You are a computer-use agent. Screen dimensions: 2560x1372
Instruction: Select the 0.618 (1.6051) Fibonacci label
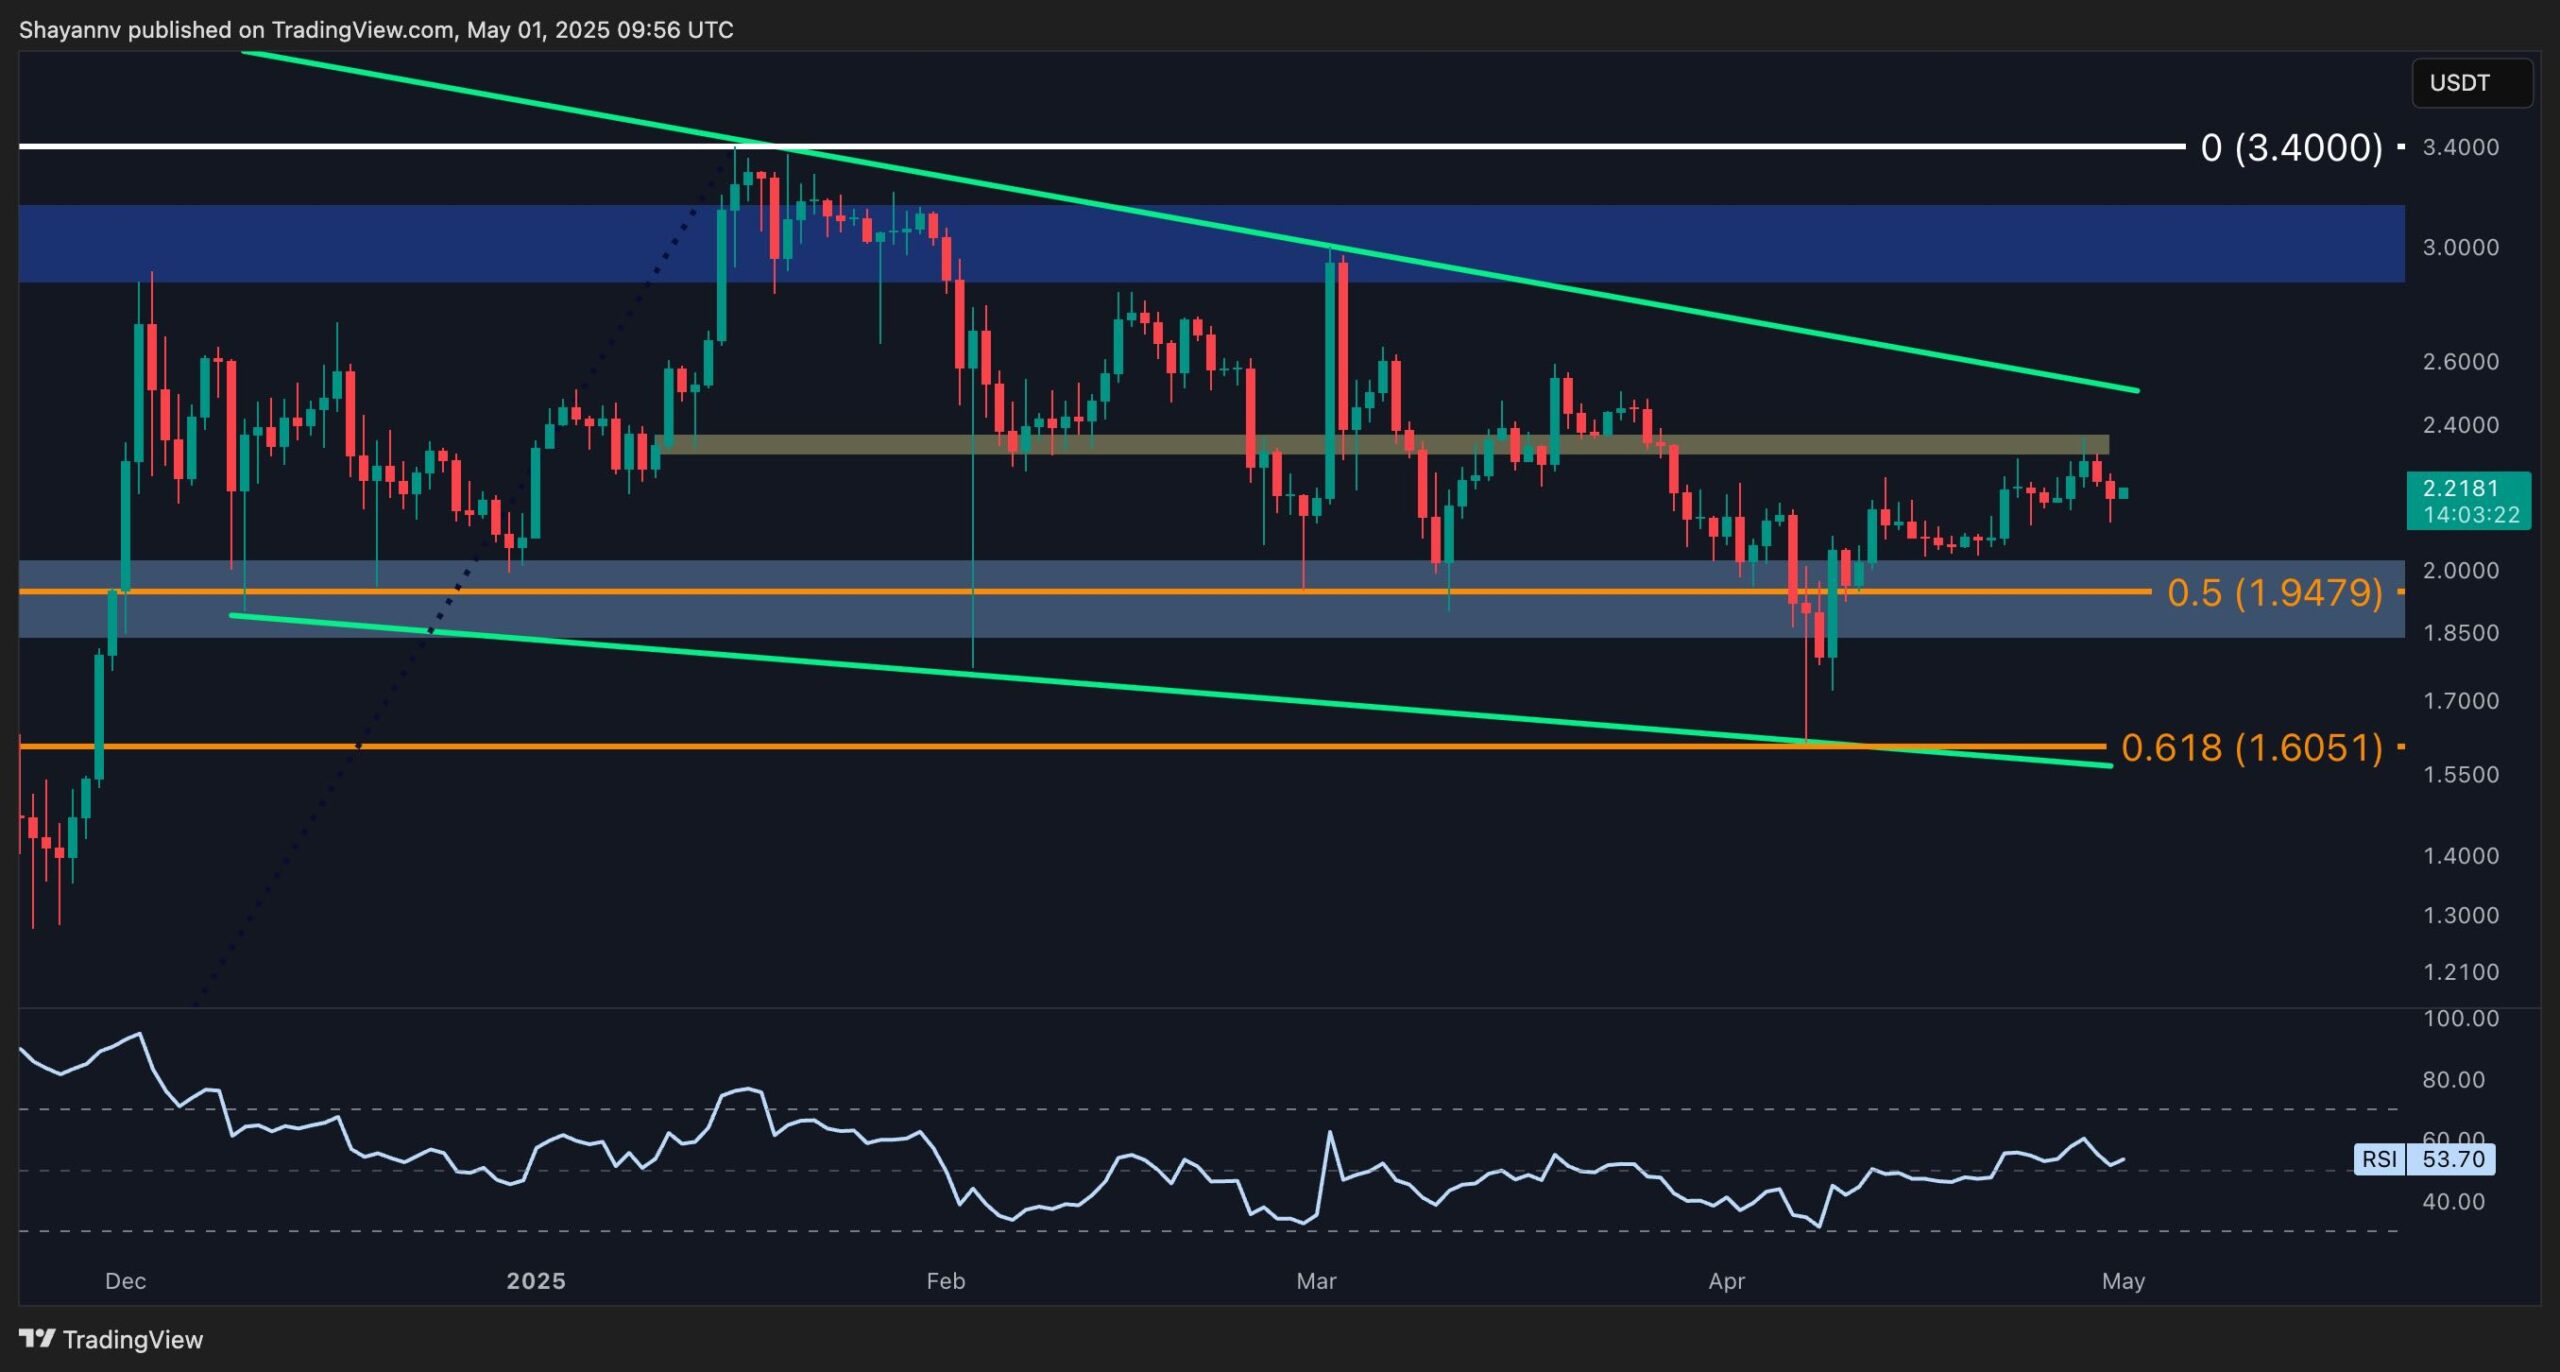[x=2251, y=748]
